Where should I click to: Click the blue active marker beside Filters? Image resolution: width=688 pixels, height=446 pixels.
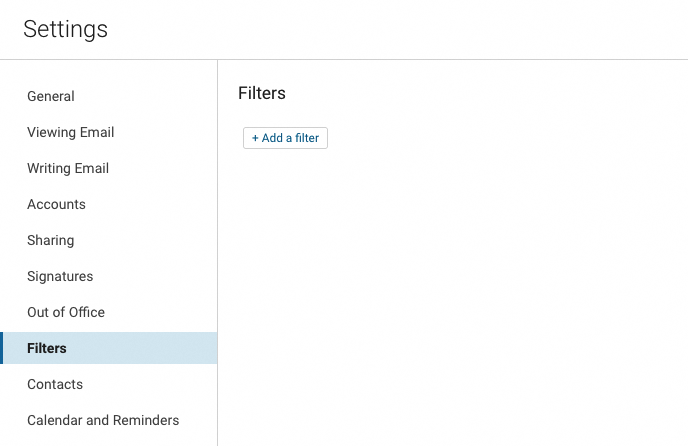[2, 349]
